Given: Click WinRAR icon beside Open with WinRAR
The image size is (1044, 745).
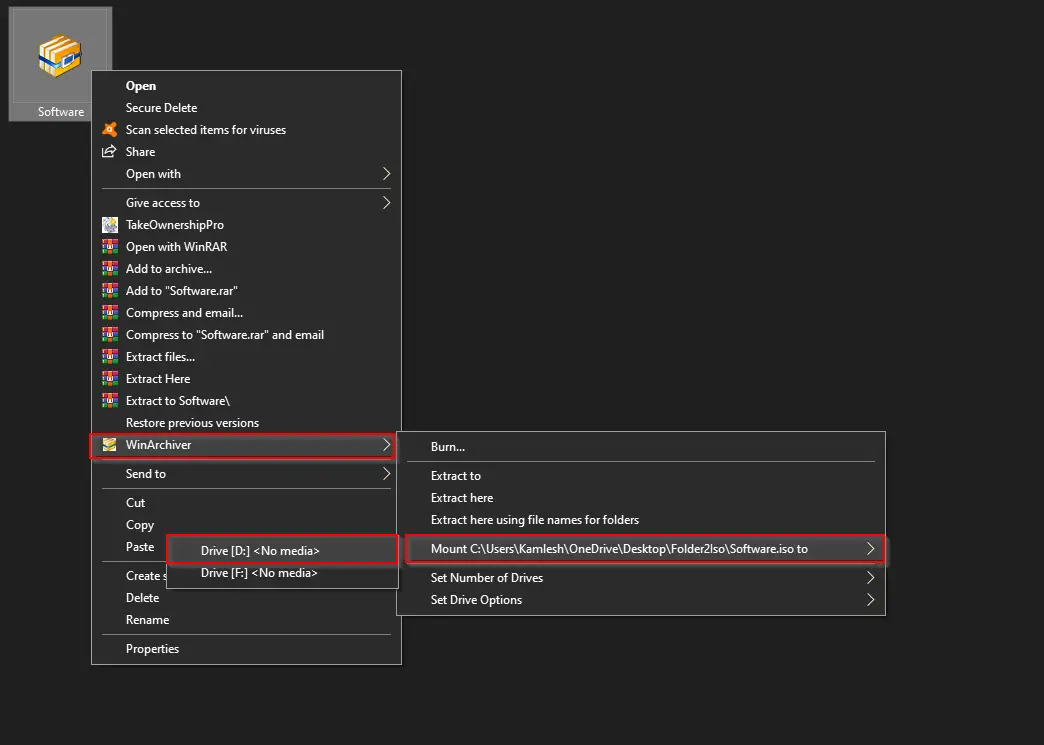Looking at the screenshot, I should point(109,246).
